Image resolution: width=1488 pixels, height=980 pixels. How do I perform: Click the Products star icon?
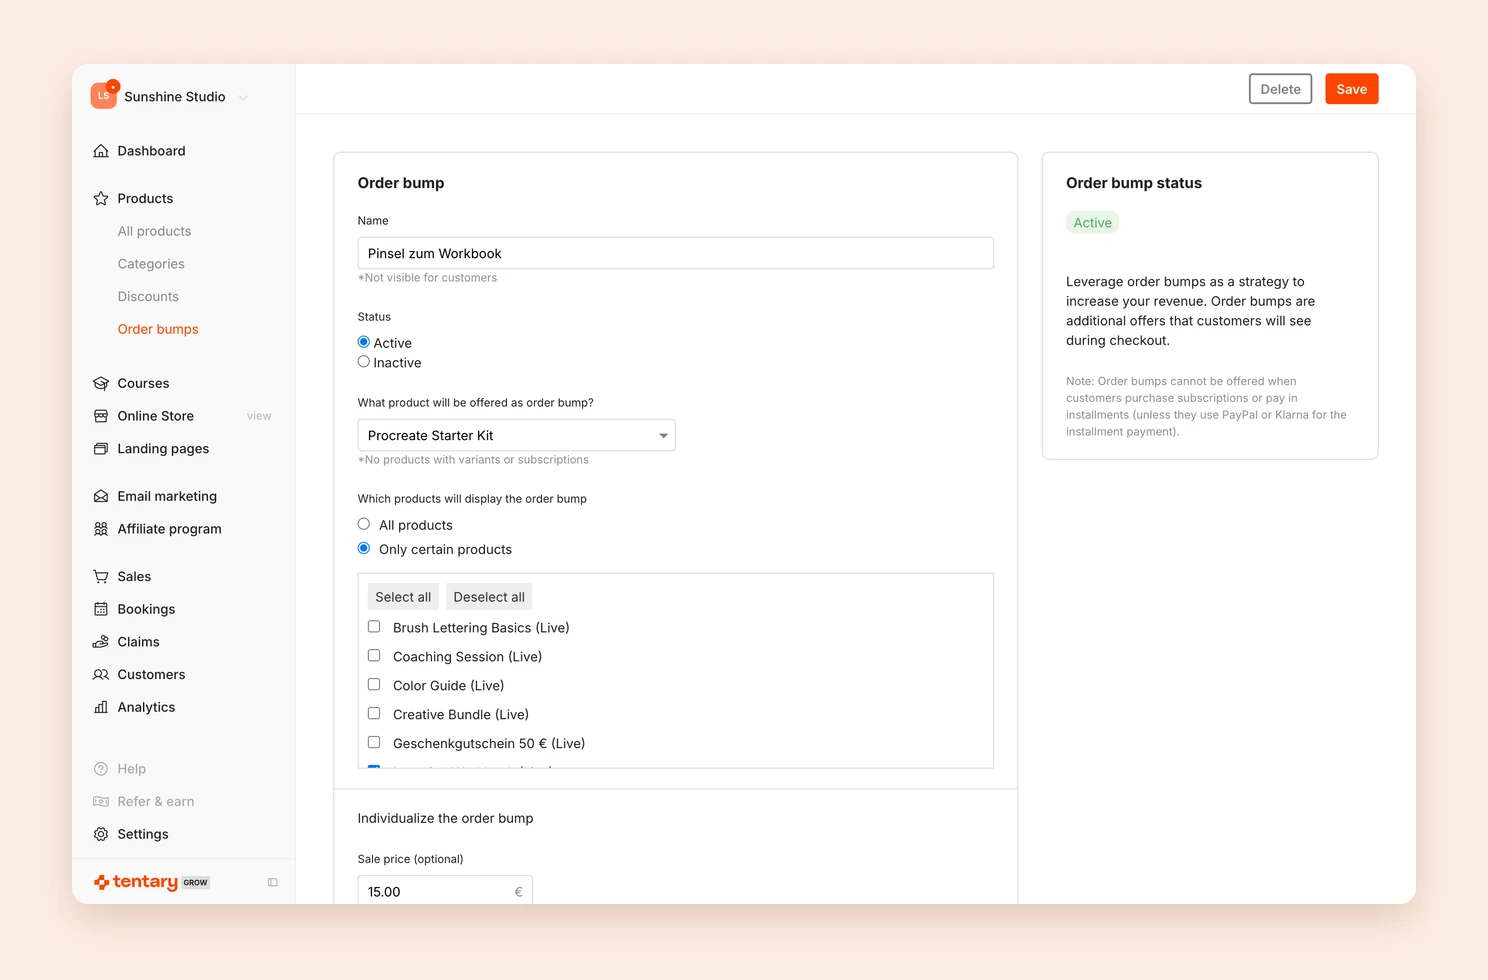(101, 198)
